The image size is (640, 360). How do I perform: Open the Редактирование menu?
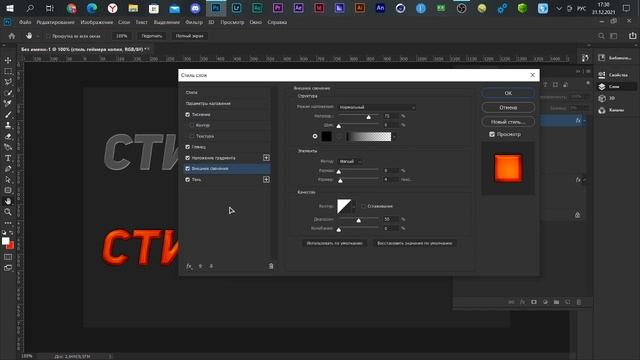pyautogui.click(x=56, y=22)
